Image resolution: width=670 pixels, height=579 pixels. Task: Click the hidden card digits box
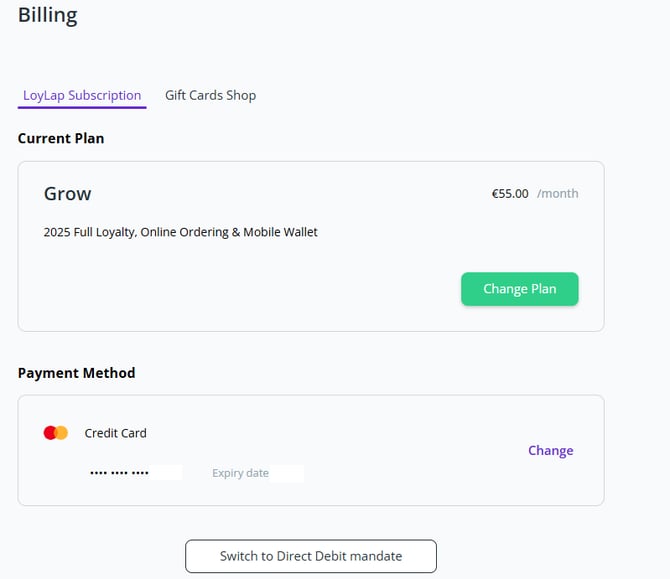166,473
